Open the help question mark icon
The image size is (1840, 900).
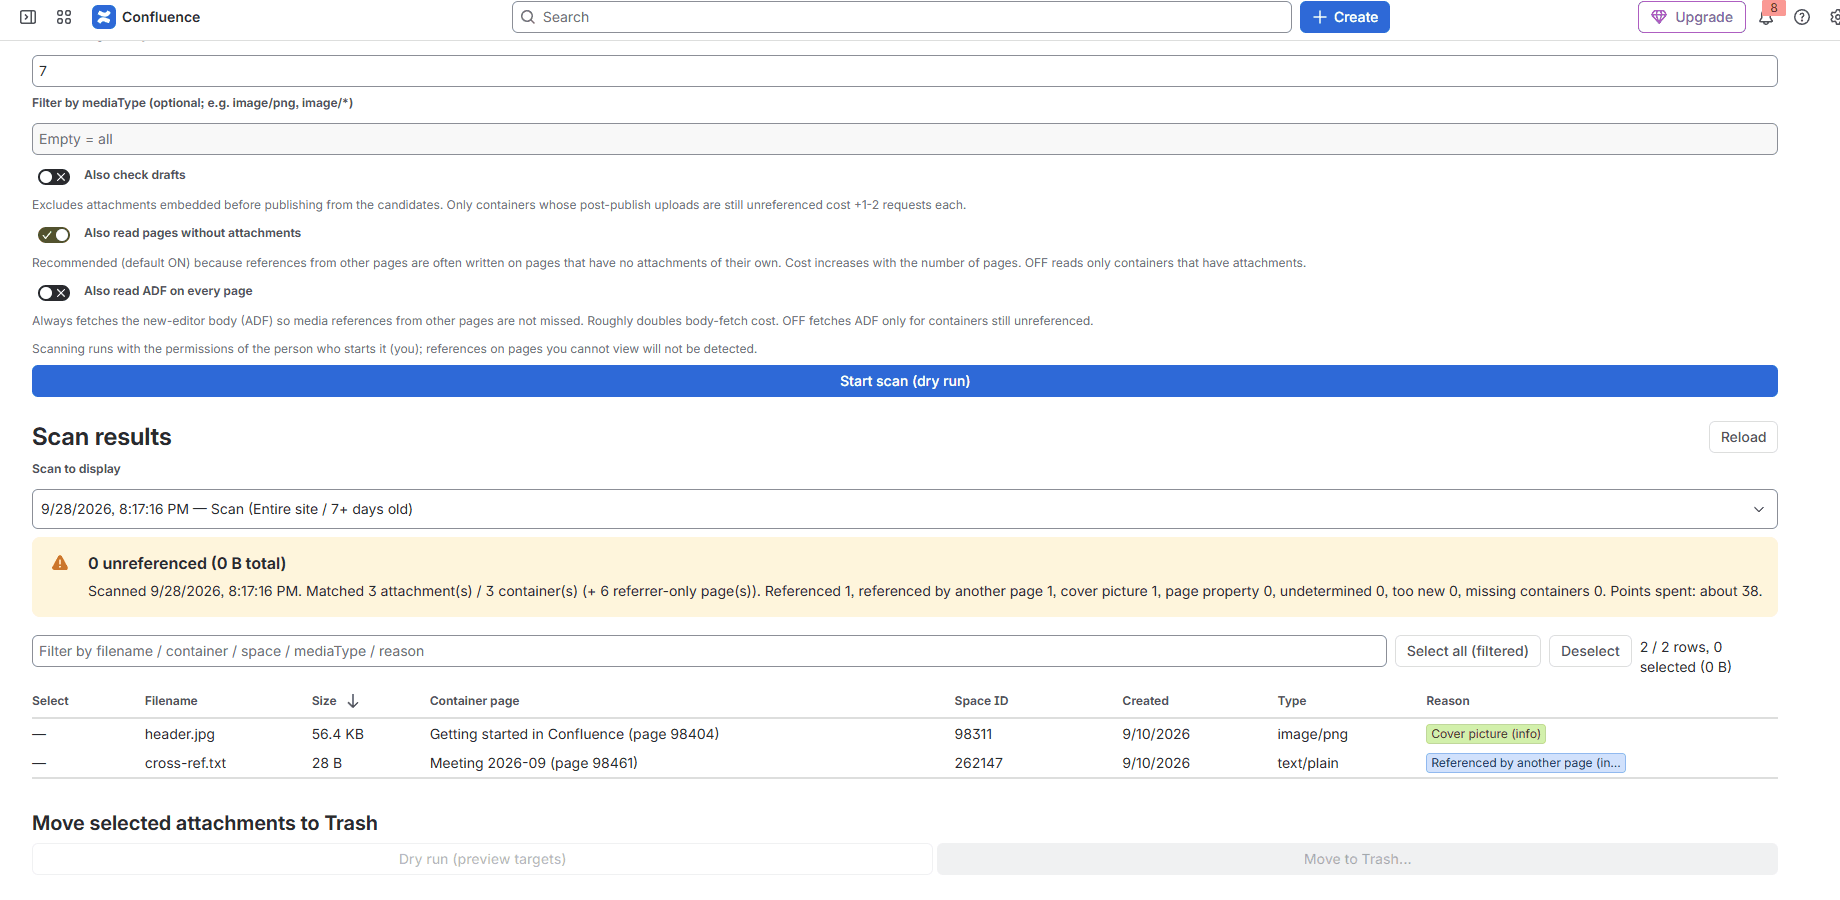1802,17
